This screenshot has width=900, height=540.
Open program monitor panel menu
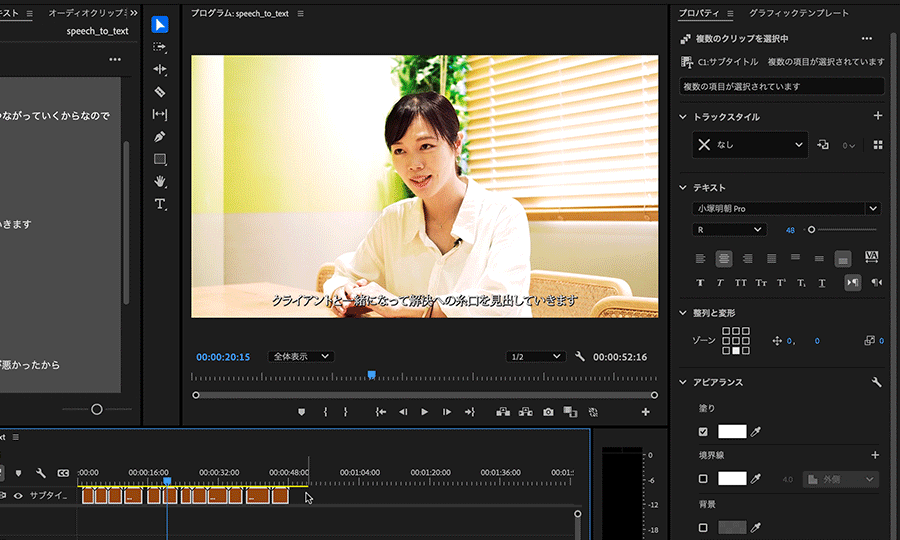pyautogui.click(x=300, y=13)
